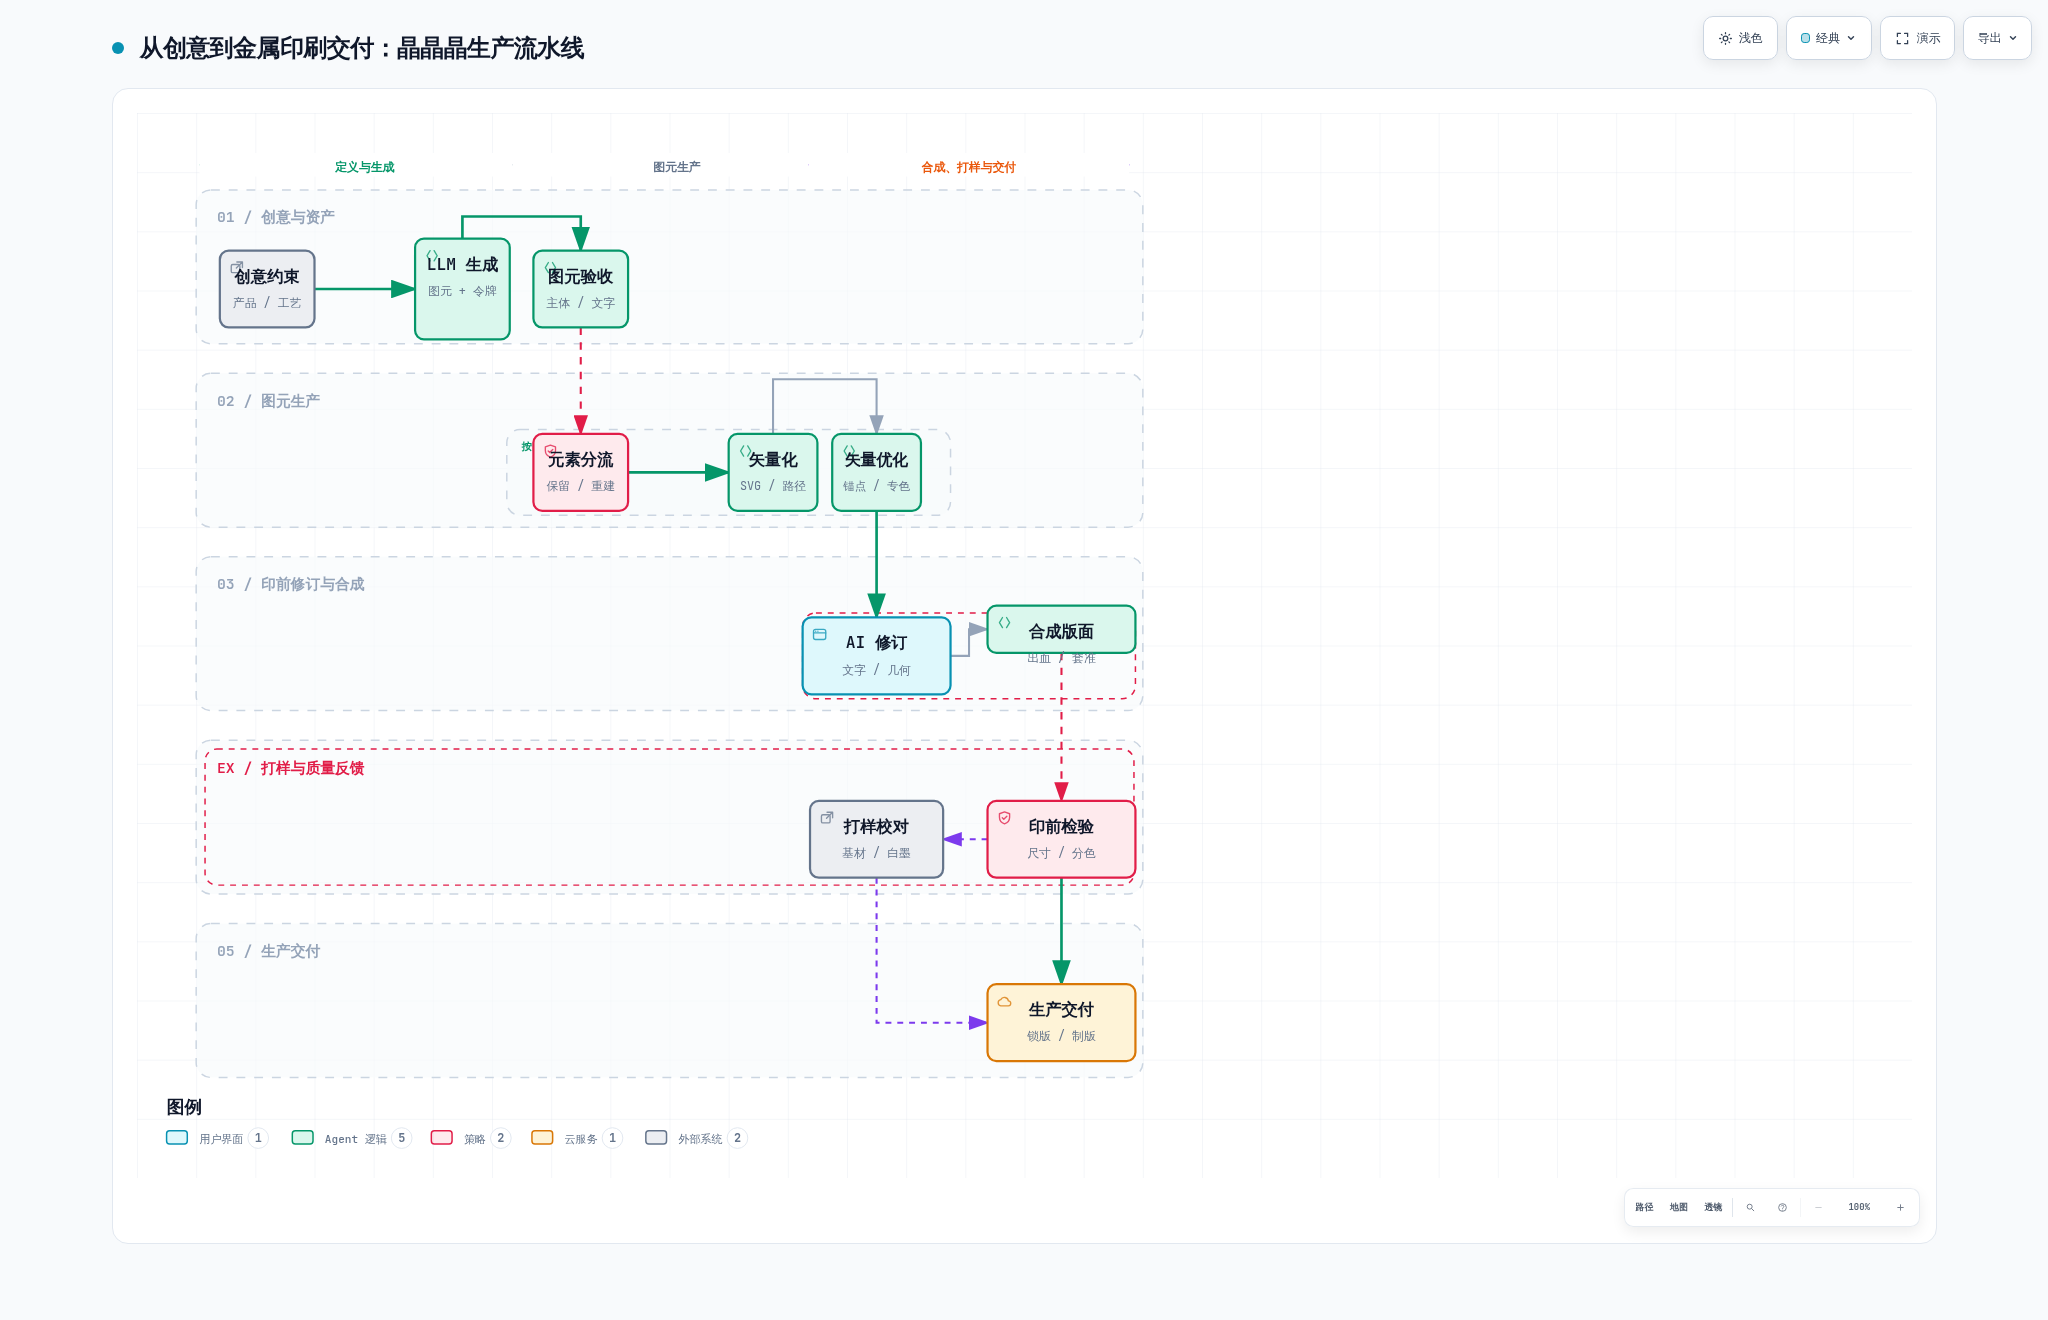The width and height of the screenshot is (2048, 1320).
Task: Switch to the 地图 map view
Action: 1678,1207
